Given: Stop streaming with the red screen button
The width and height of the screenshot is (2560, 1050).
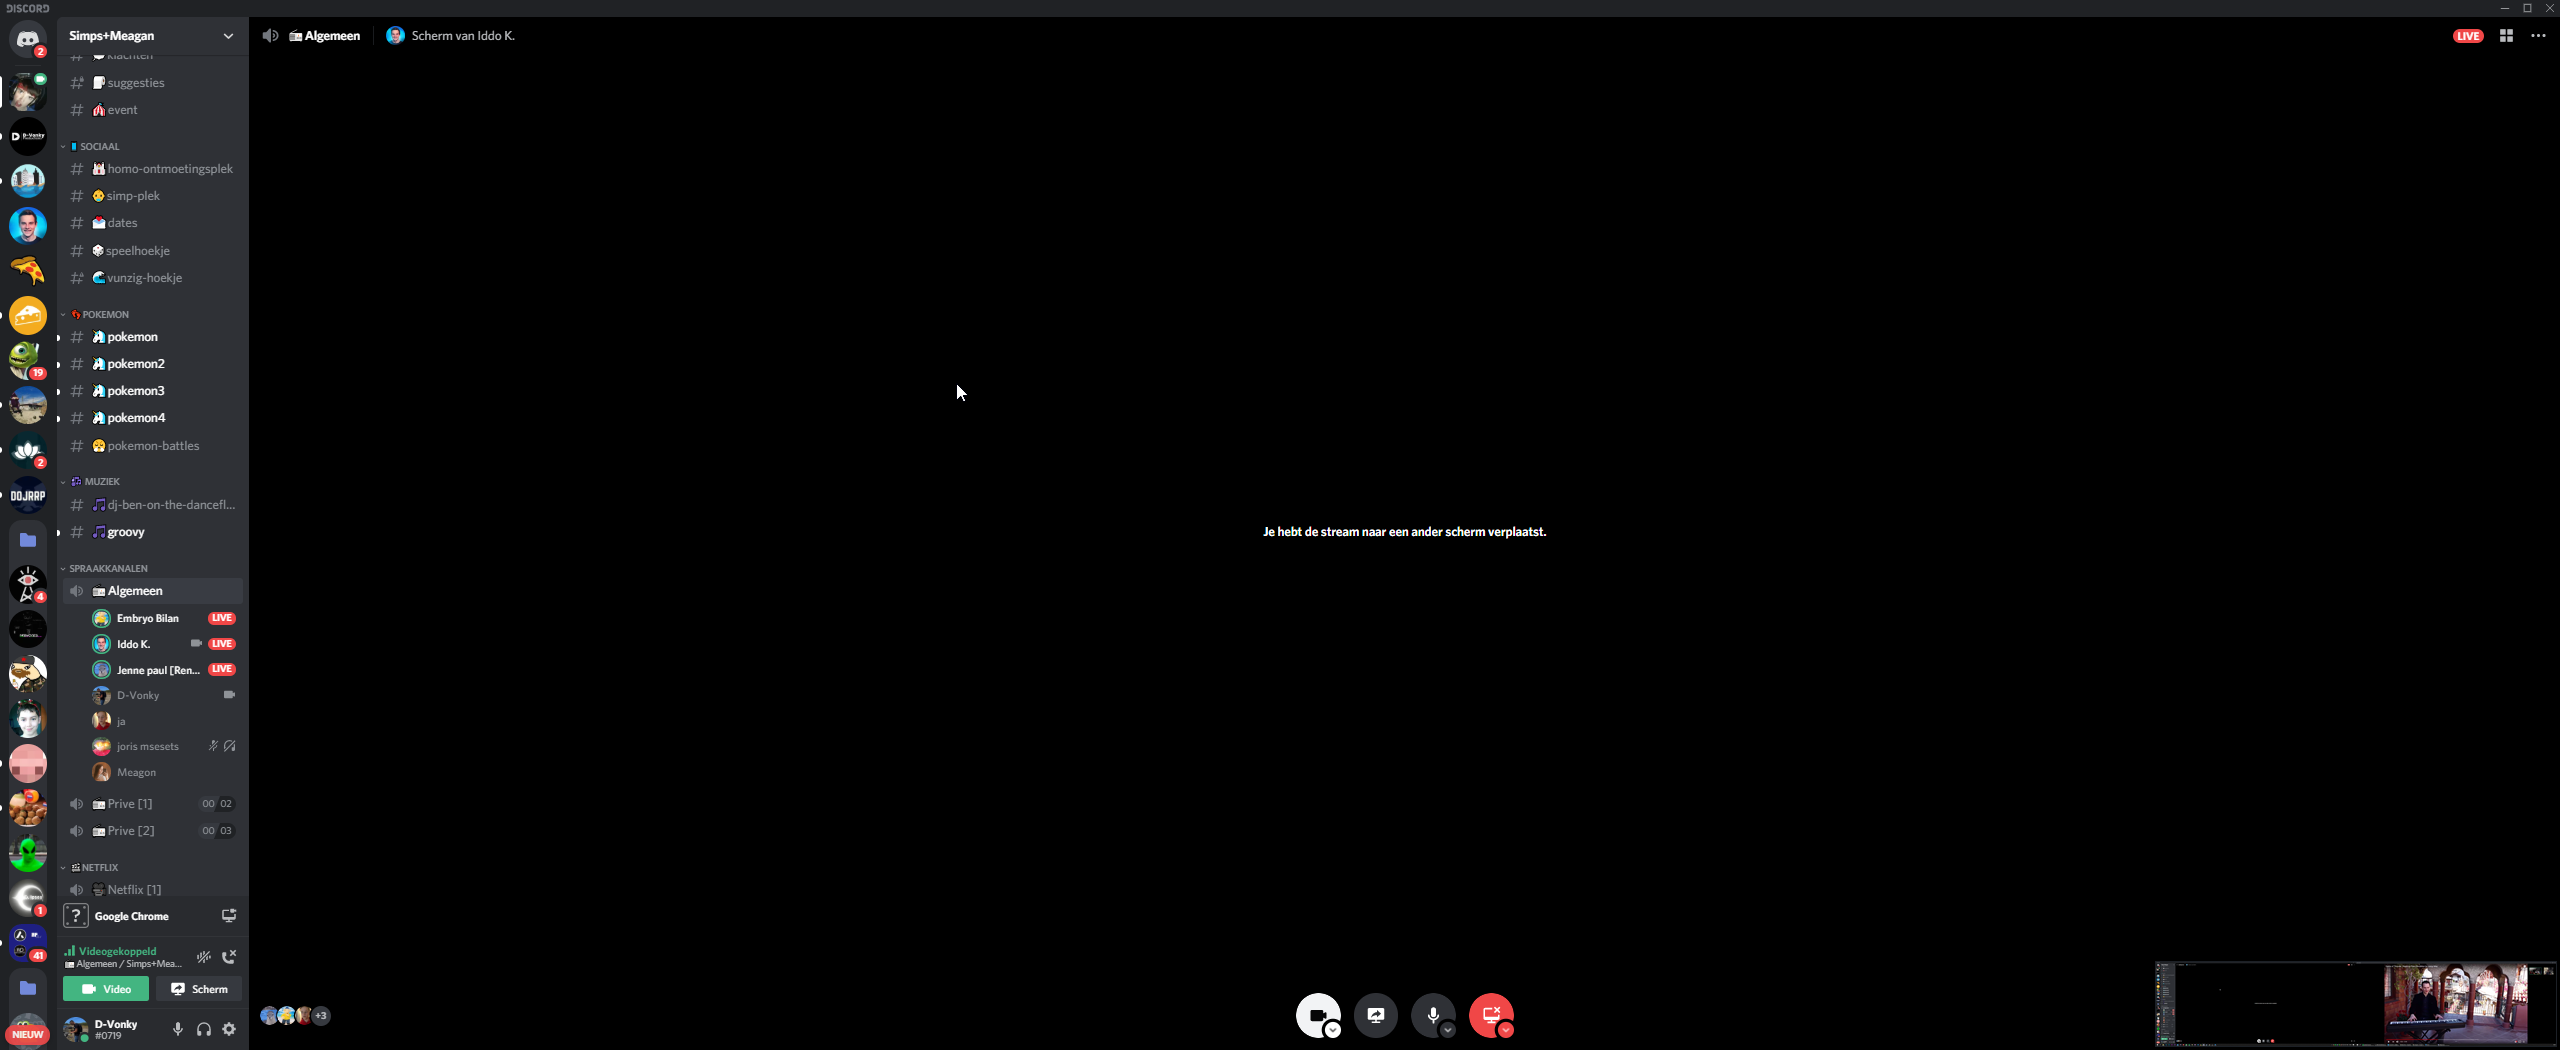Looking at the screenshot, I should (1490, 1015).
